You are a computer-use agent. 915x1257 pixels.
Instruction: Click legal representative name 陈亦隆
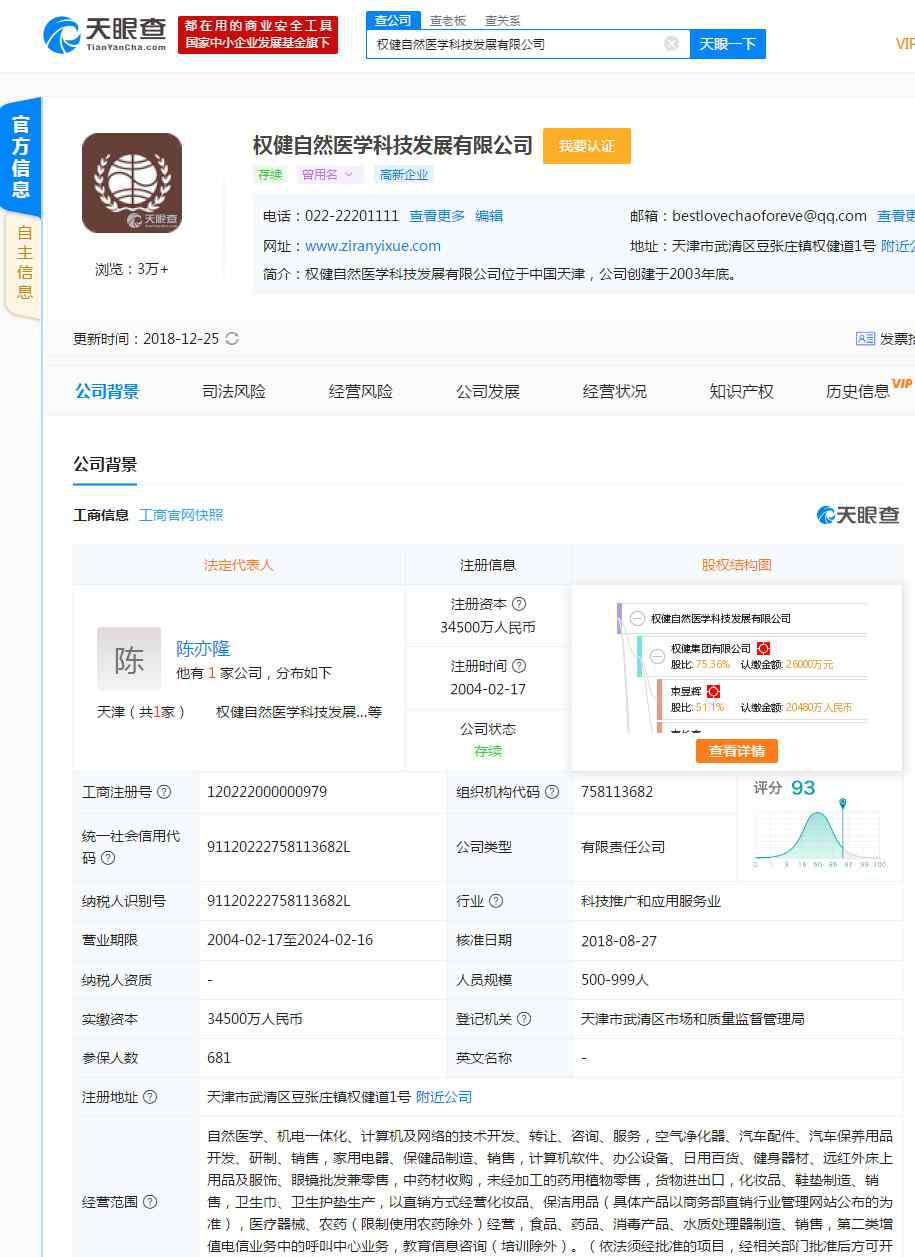(x=203, y=648)
